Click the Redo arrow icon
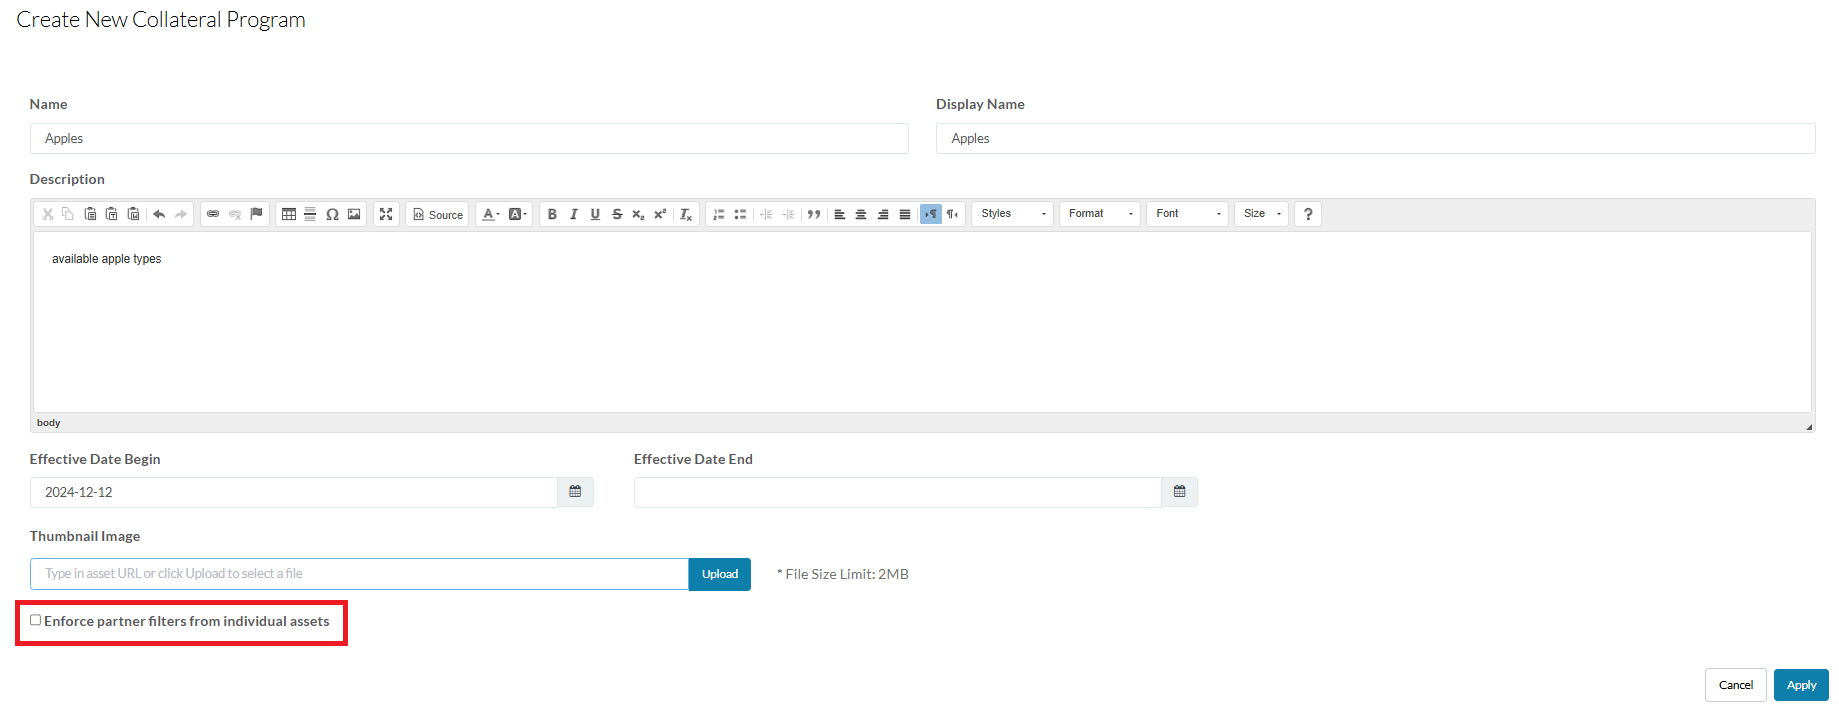 pos(181,214)
